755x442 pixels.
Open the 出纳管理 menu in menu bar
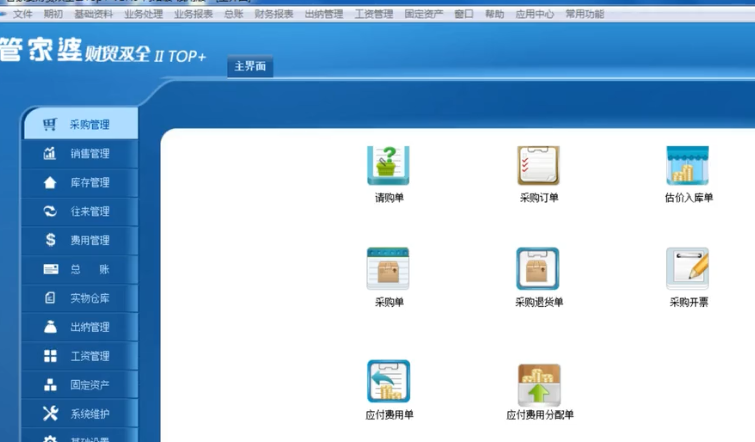pyautogui.click(x=324, y=14)
